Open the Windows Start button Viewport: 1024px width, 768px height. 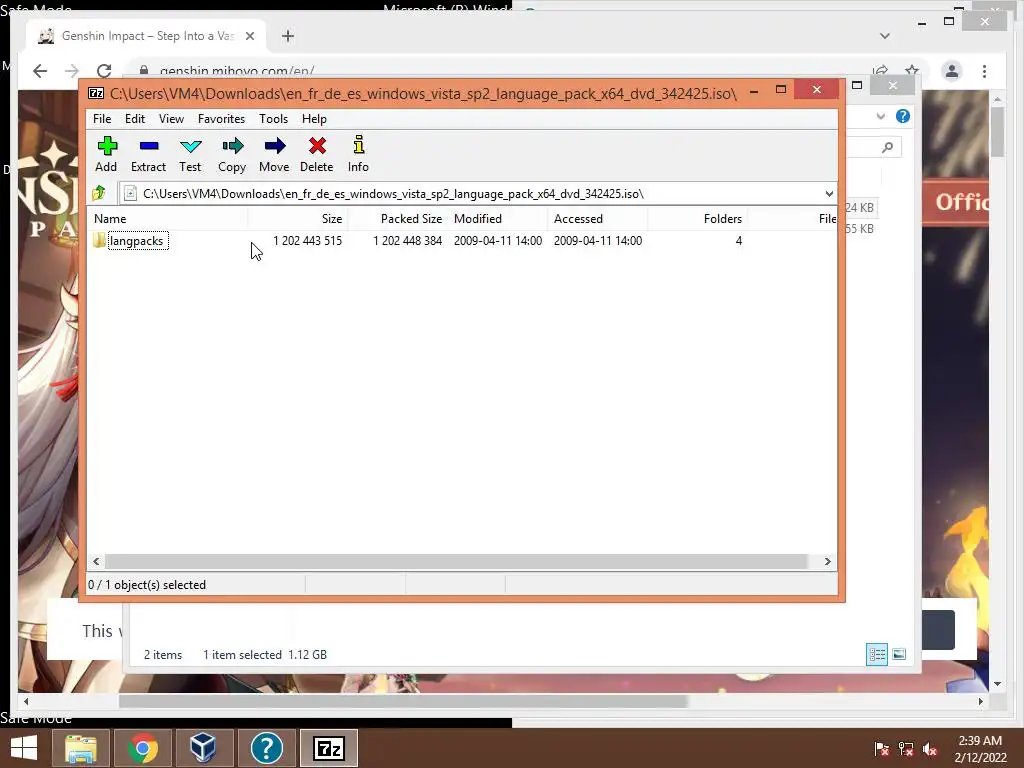point(24,748)
